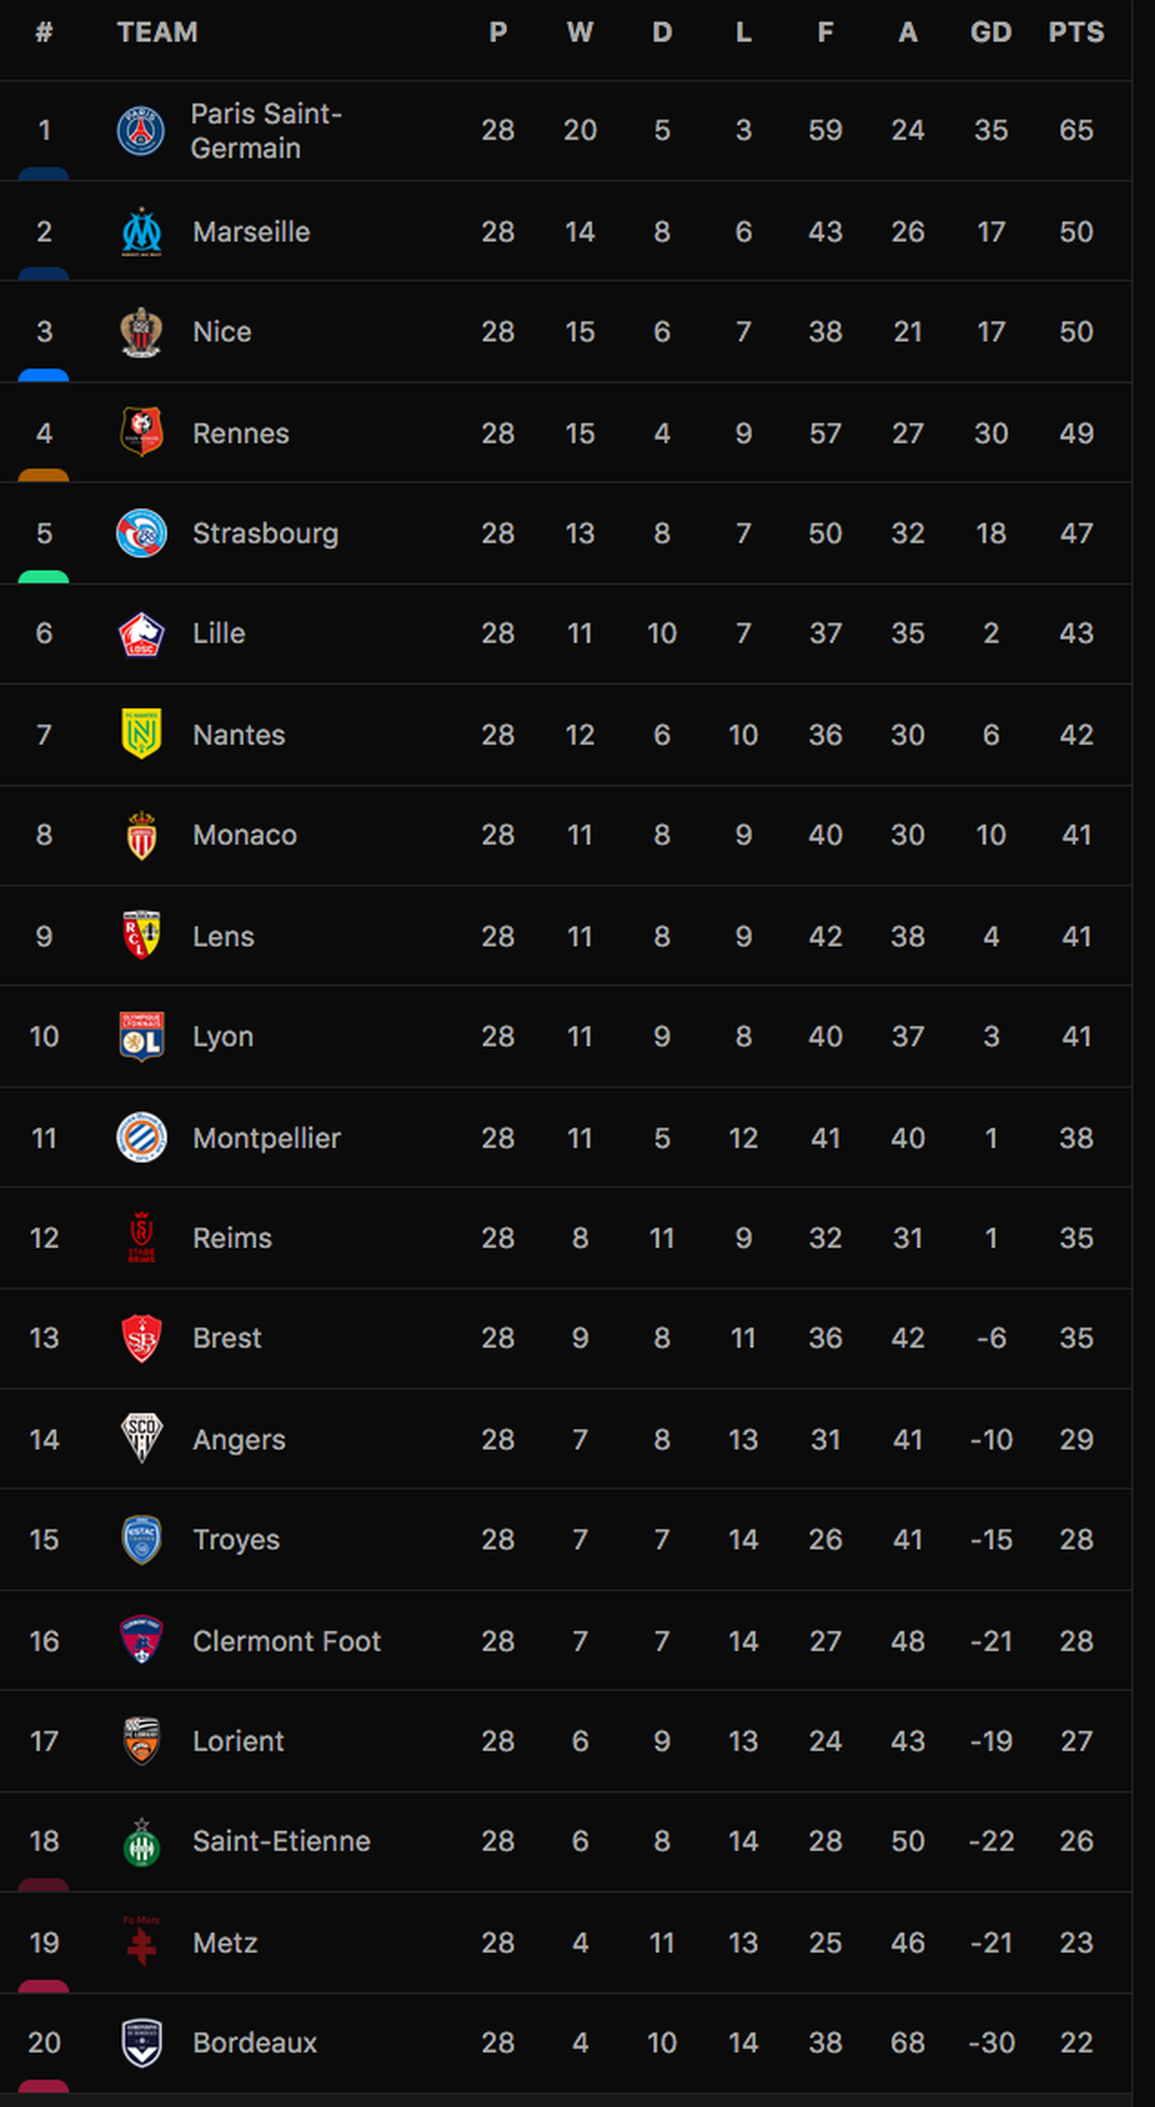Click the Saint-Etienne green crest
Viewport: 1155px width, 2107px height.
(141, 1841)
